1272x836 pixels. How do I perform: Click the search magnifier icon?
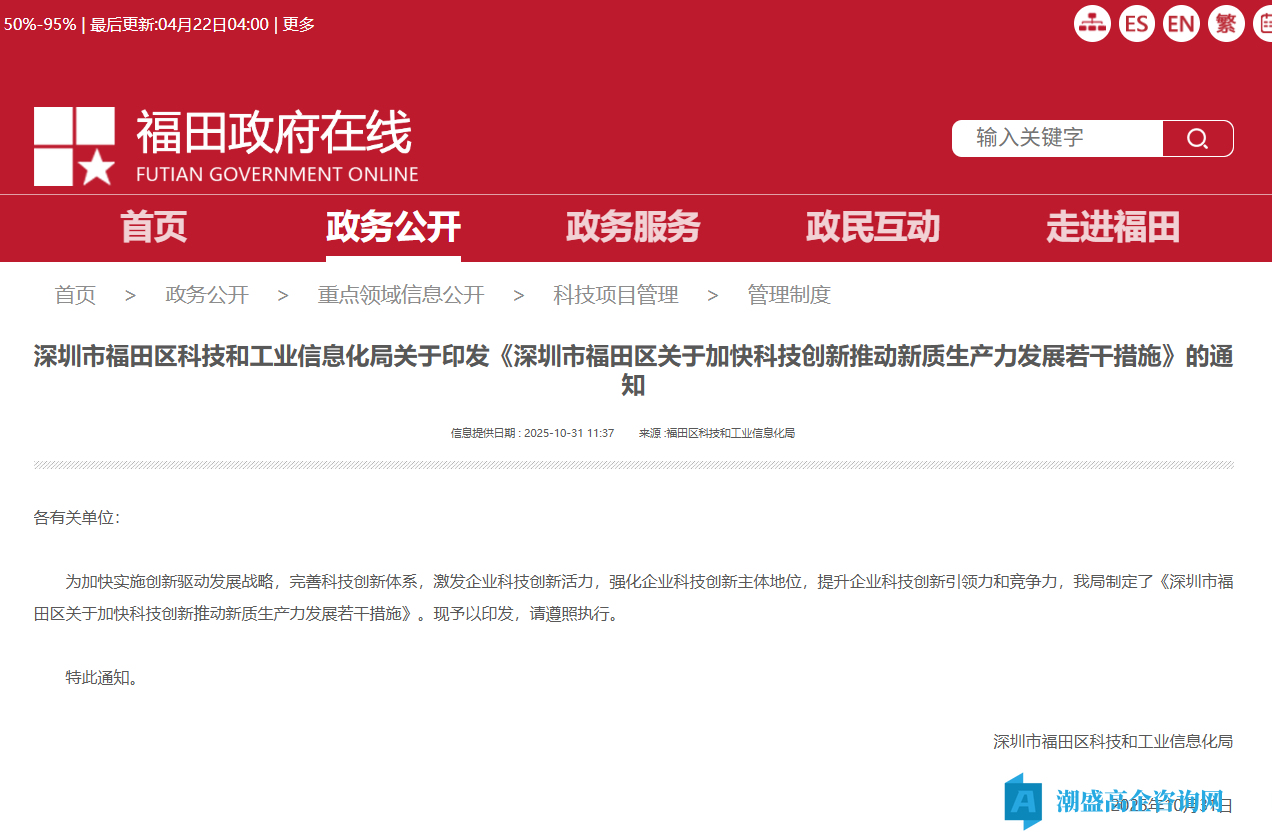click(x=1197, y=138)
